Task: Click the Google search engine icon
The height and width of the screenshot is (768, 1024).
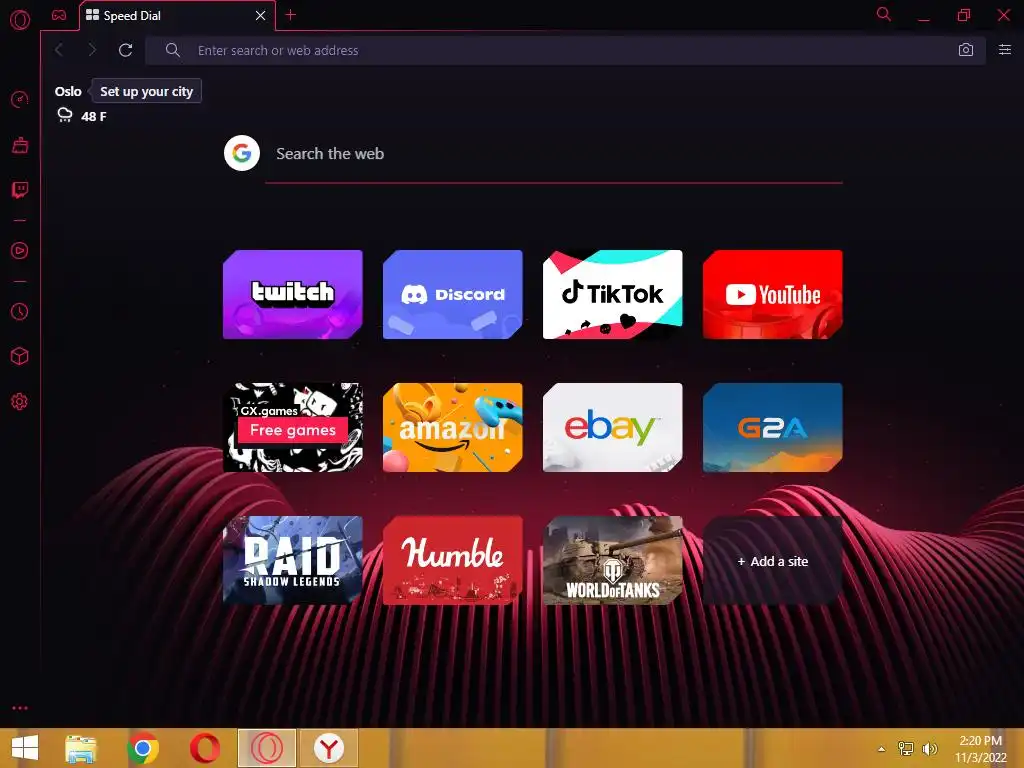Action: point(242,153)
